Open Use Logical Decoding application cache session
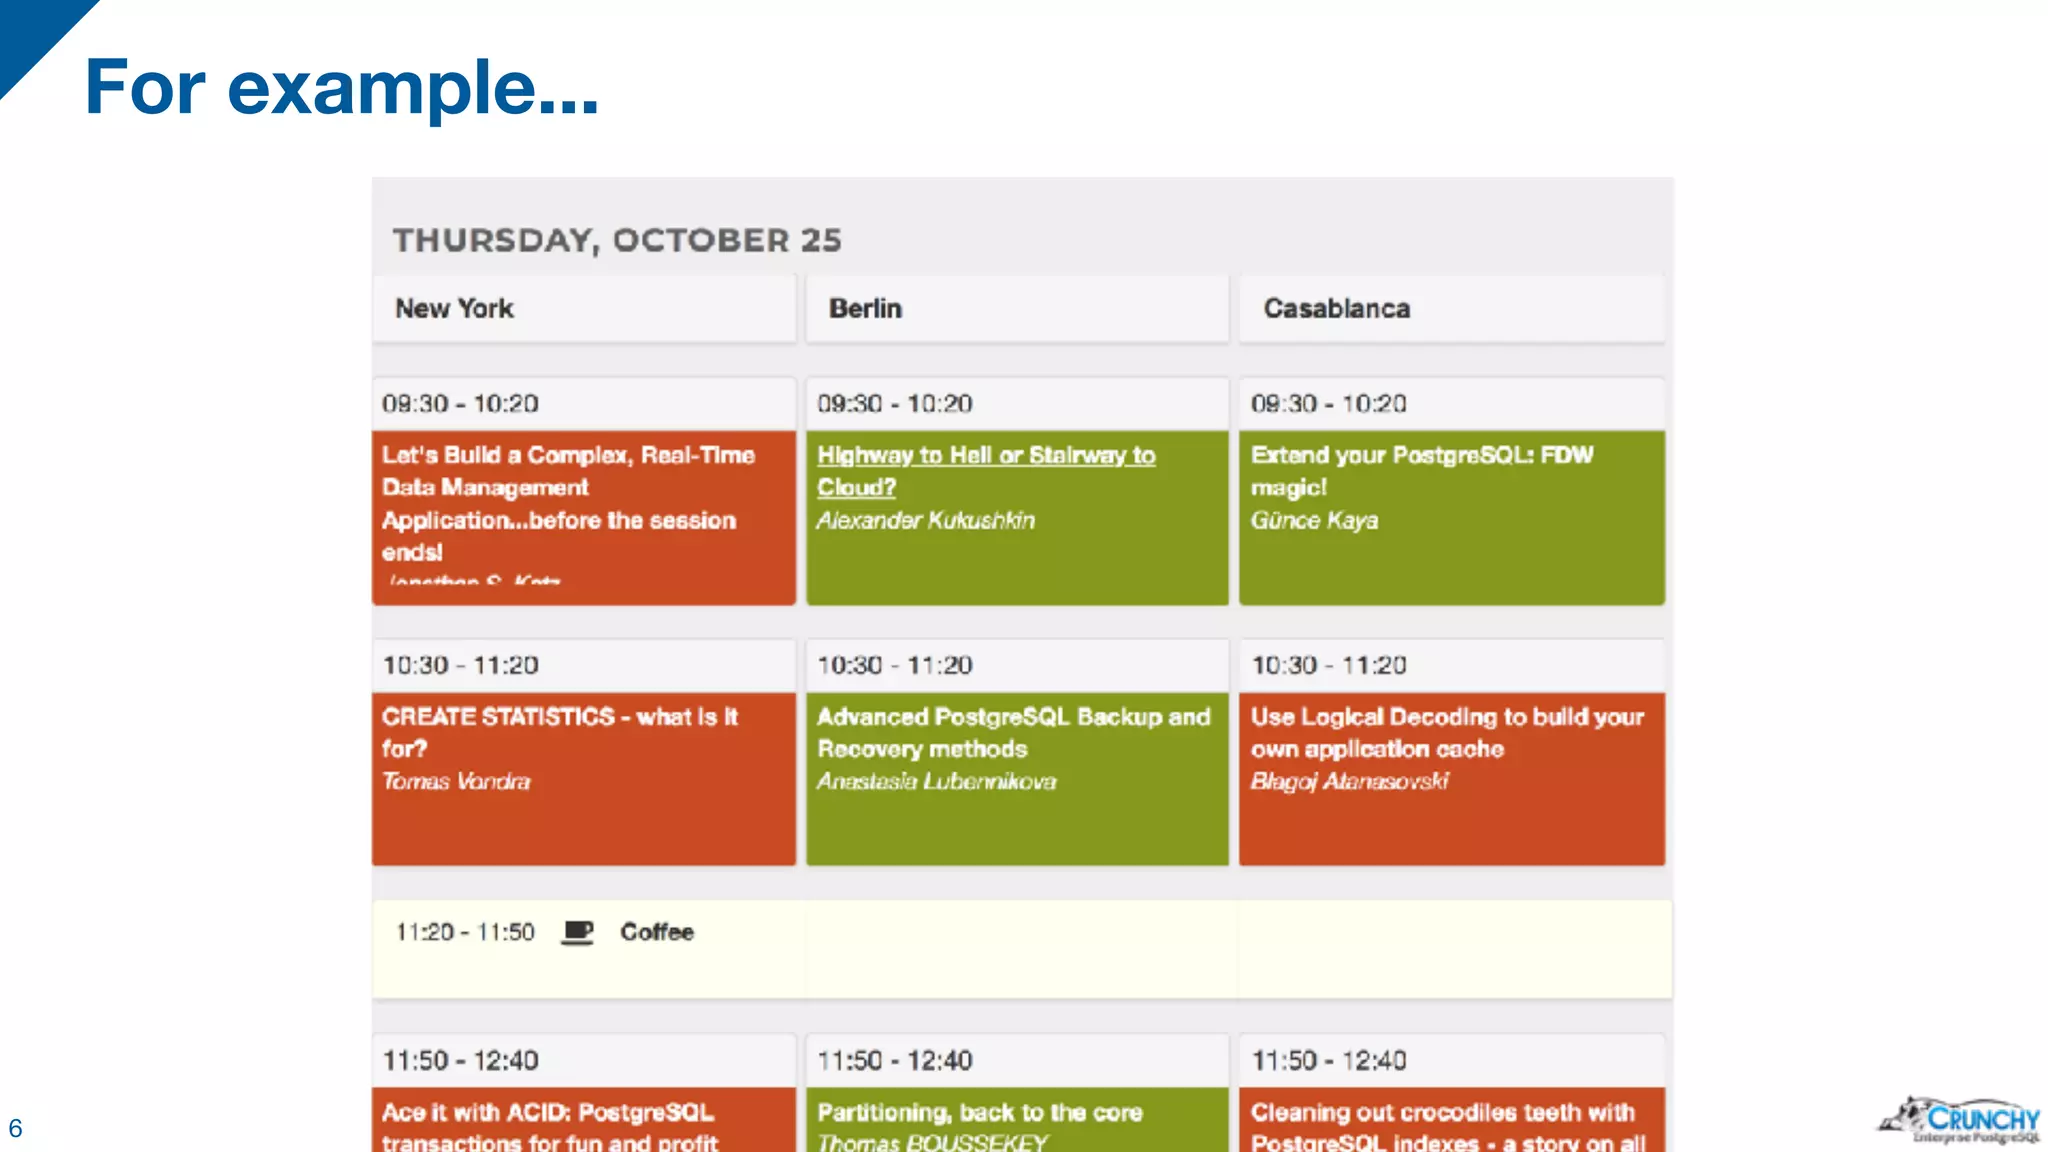 1452,779
